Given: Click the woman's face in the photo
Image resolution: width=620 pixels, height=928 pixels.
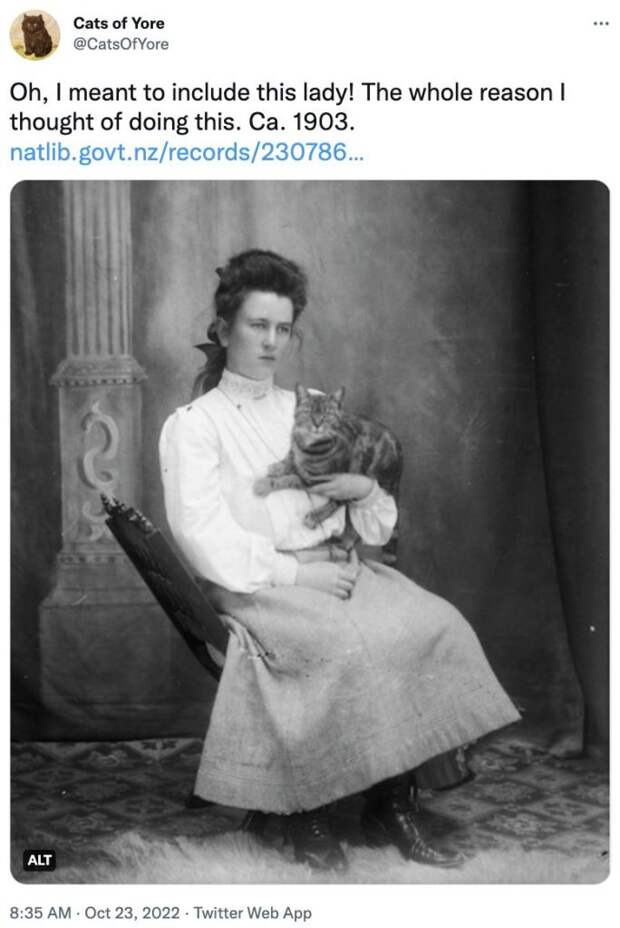Looking at the screenshot, I should click(x=266, y=334).
